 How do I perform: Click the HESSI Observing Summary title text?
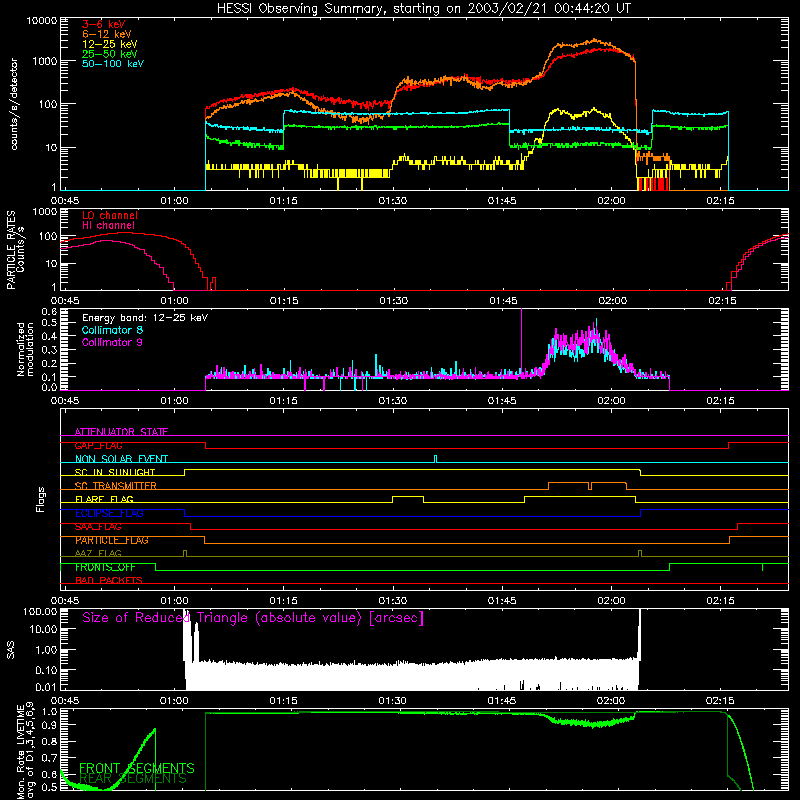[x=423, y=9]
